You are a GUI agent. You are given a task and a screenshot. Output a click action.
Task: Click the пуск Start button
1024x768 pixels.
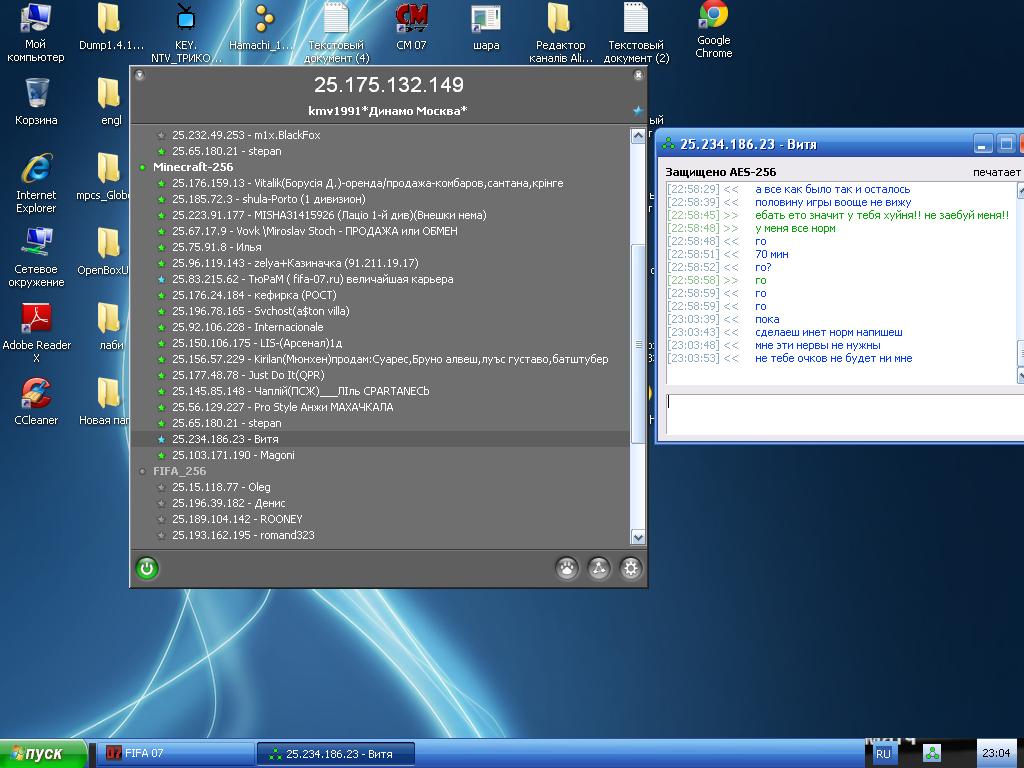coord(42,754)
